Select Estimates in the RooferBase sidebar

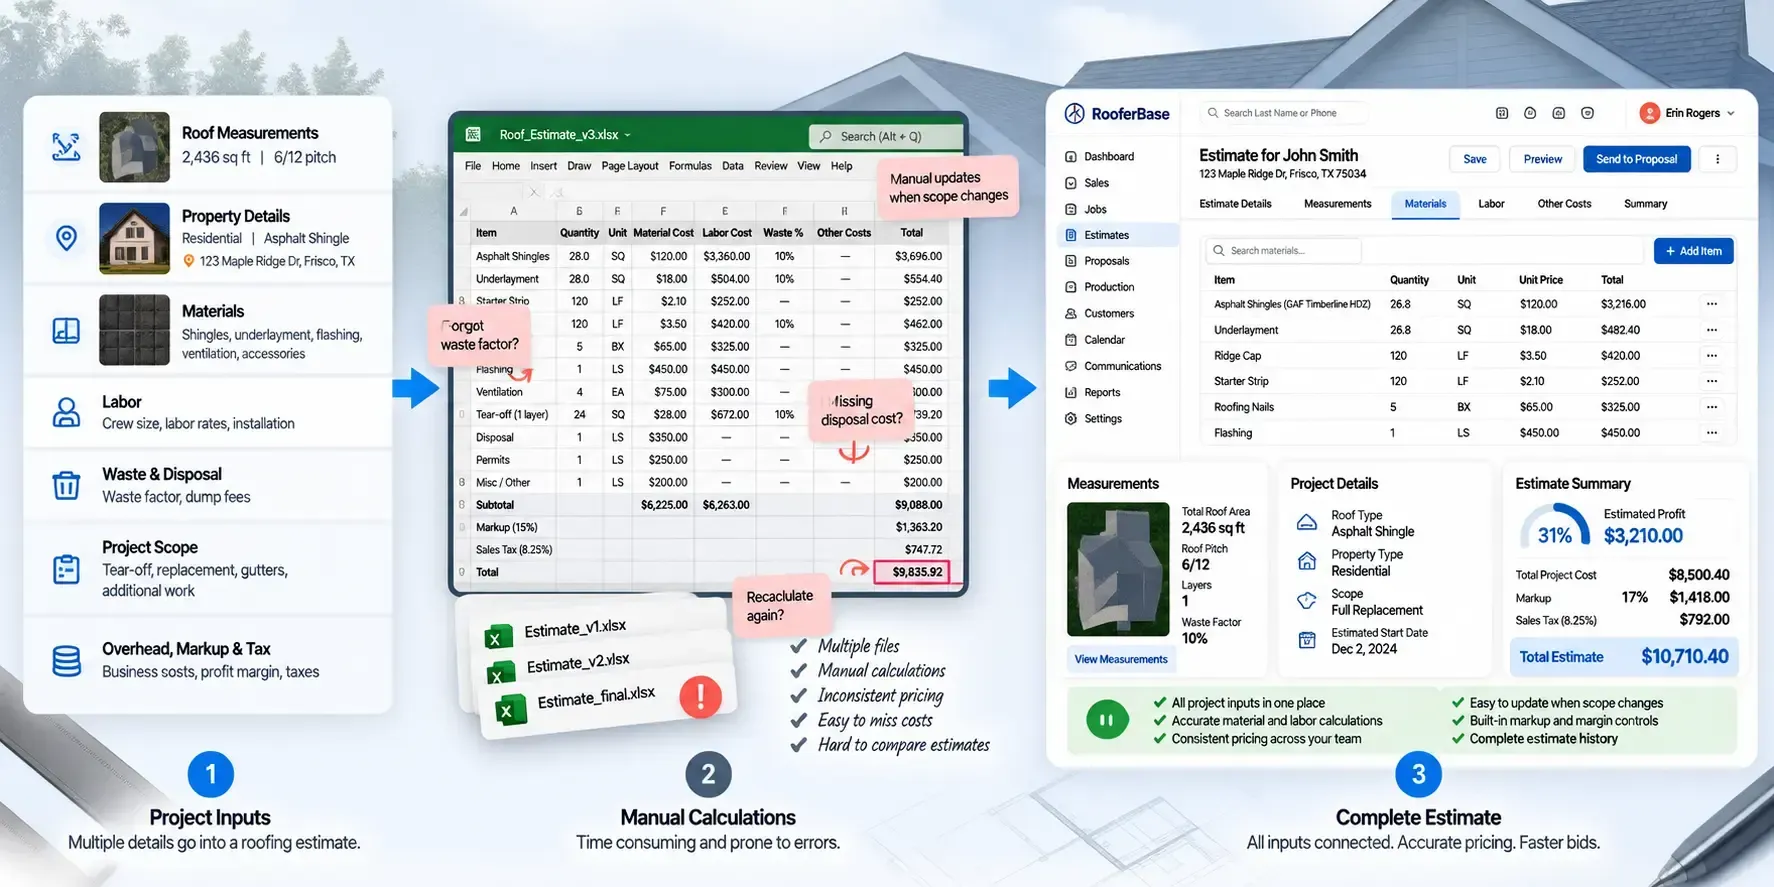(1118, 235)
